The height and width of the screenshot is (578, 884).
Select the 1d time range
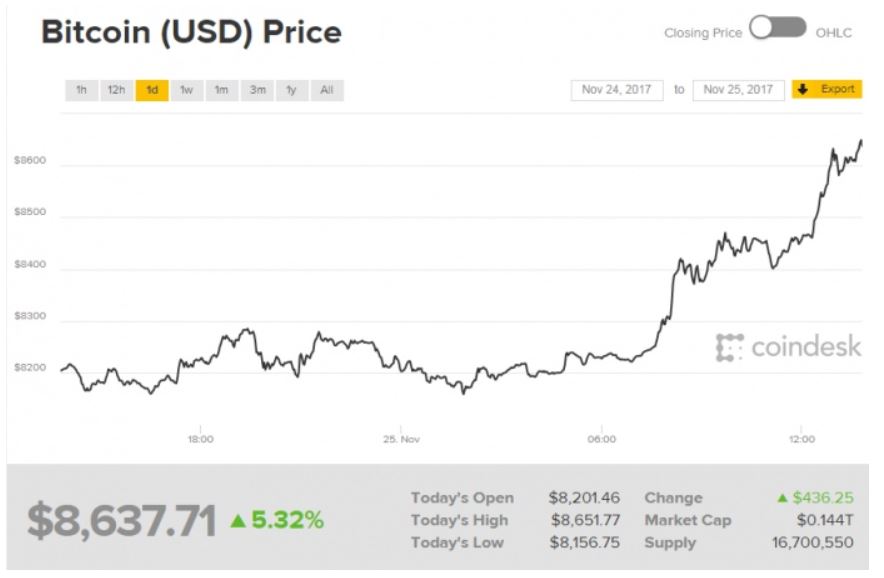coord(151,90)
